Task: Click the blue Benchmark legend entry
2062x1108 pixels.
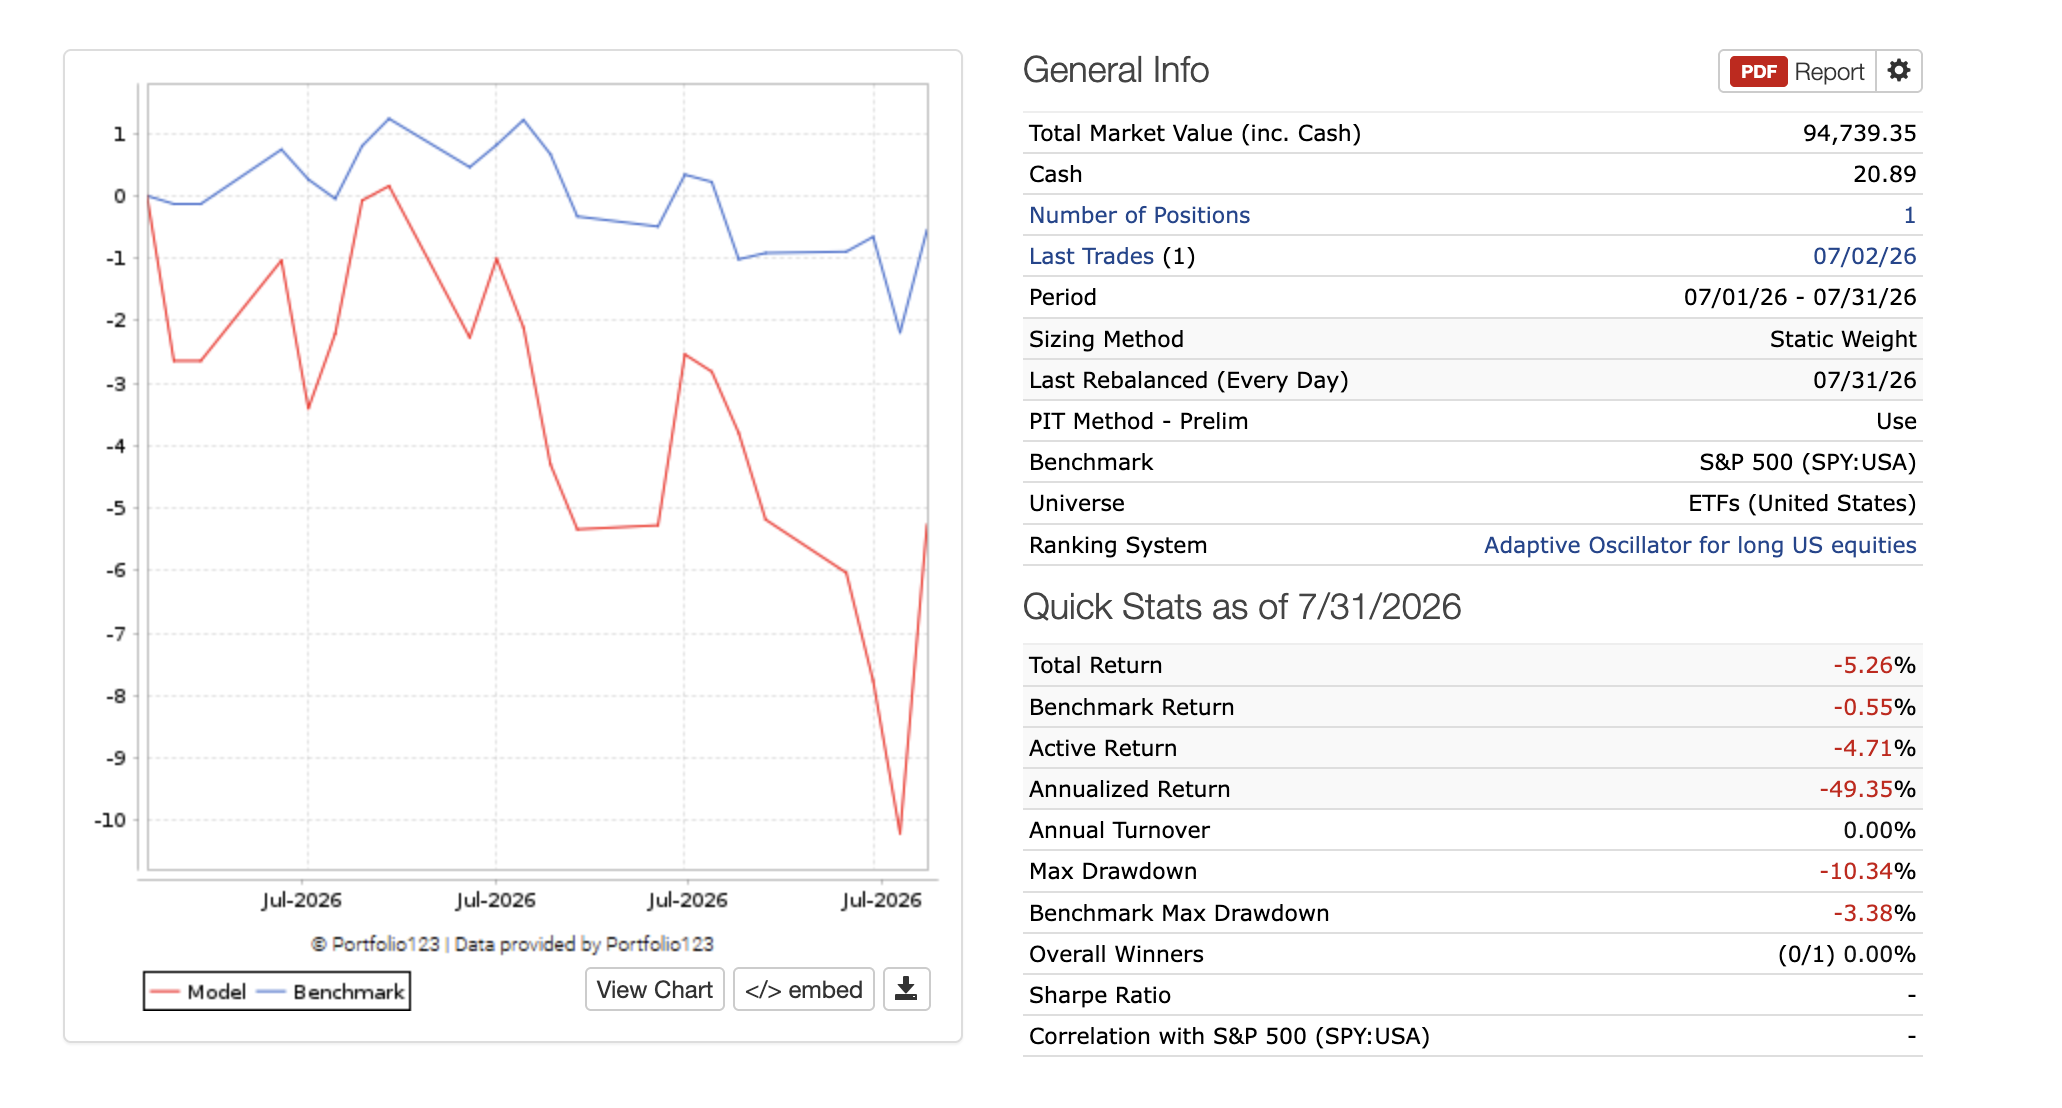Action: [x=331, y=991]
